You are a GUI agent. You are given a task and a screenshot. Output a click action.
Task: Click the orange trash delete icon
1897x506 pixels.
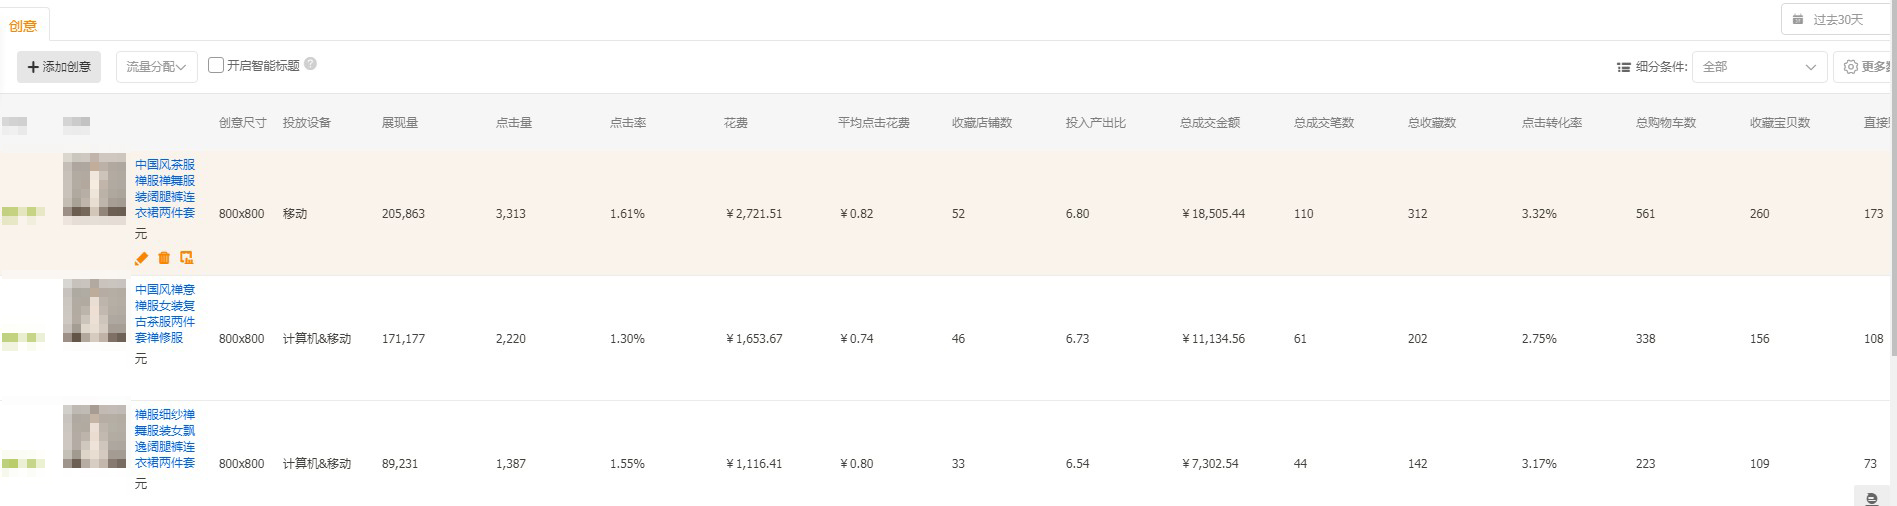(x=164, y=258)
